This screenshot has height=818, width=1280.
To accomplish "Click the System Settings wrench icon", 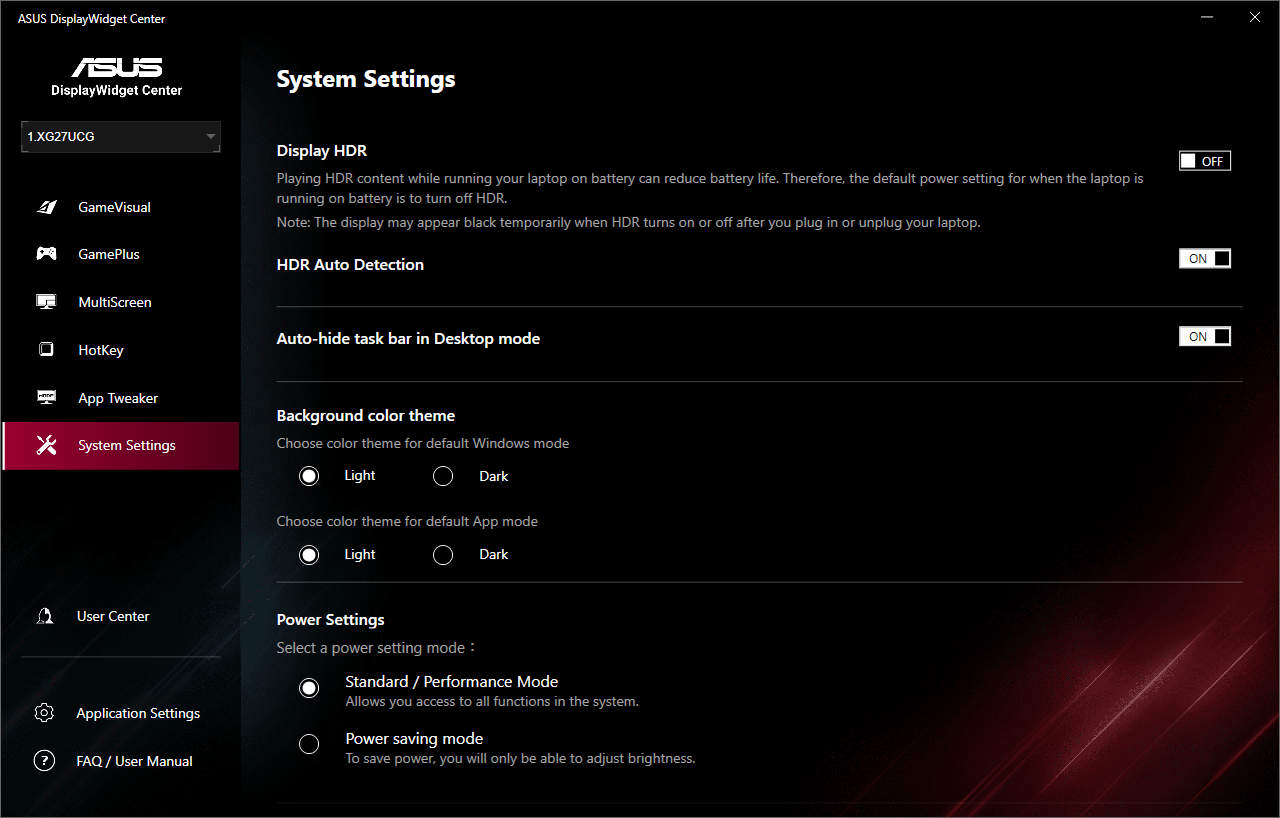I will point(46,446).
